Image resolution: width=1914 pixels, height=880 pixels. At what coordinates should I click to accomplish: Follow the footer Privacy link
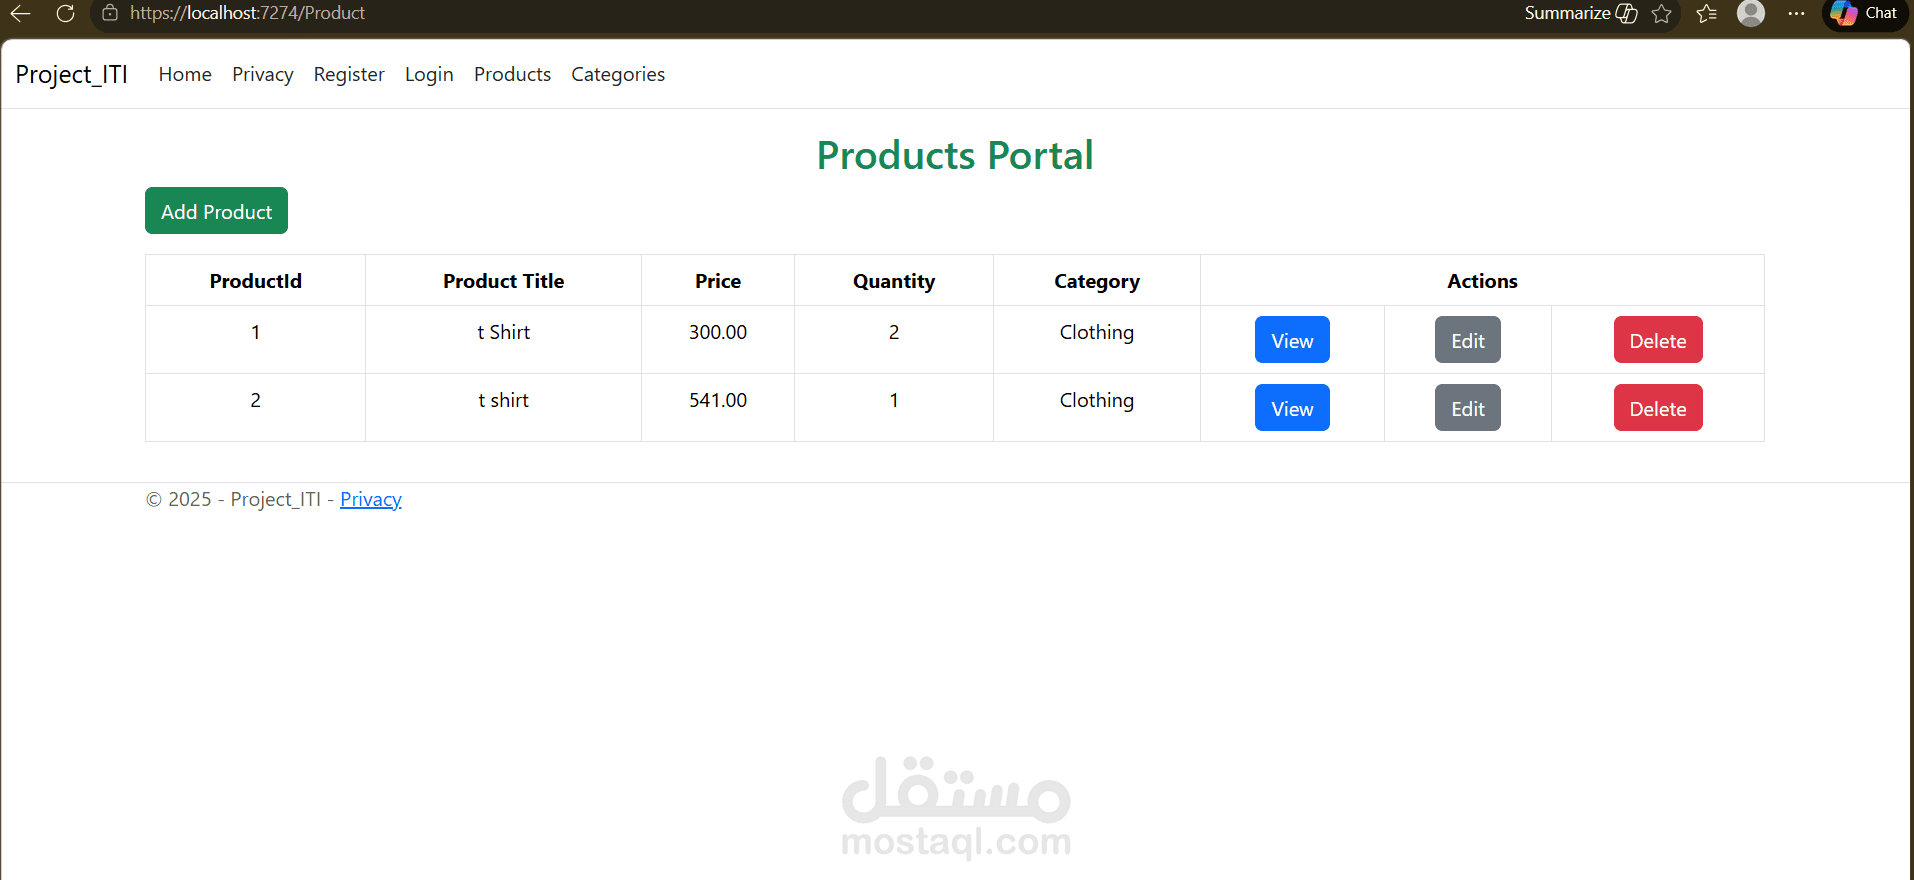[x=371, y=499]
